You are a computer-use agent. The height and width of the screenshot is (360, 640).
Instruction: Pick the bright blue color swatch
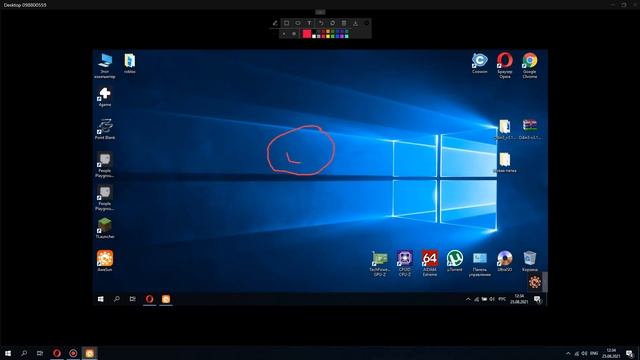[x=337, y=36]
